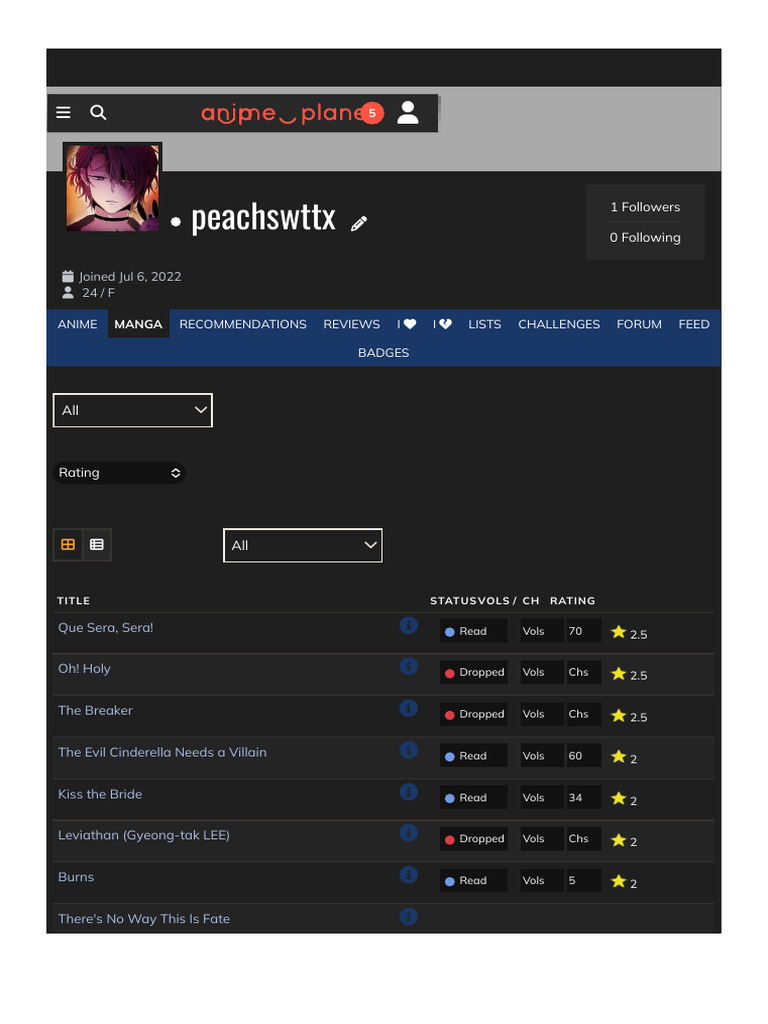Edit chapter count 60 for Evil Cinderella
Viewport: 768px width, 1024px height.
(x=583, y=756)
